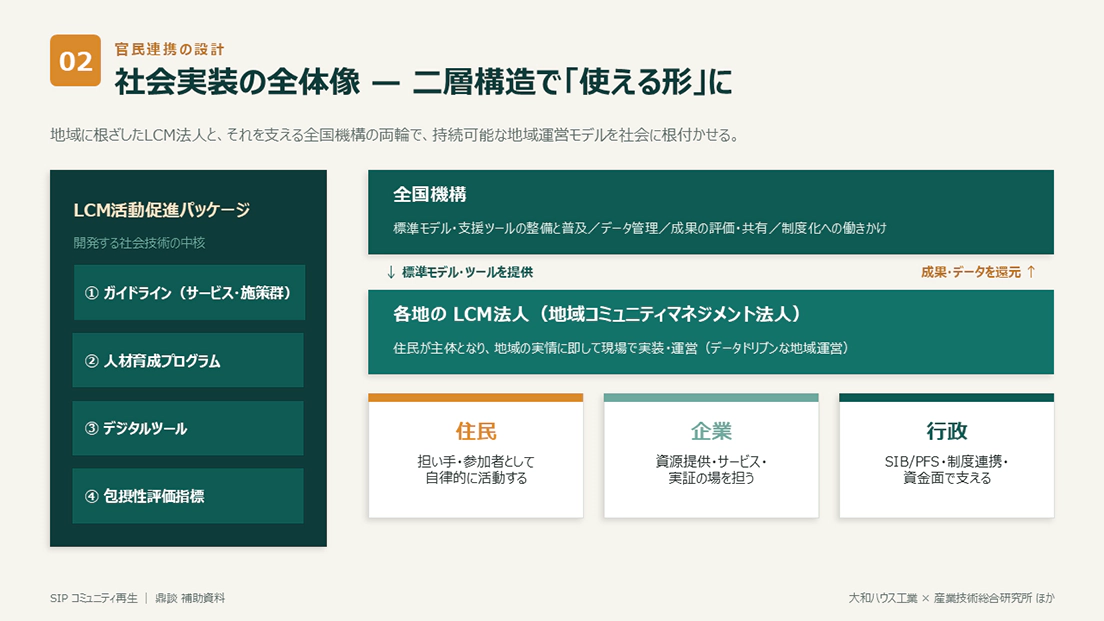Click the 各地の LCM法人 block
Viewport: 1104px width, 621px height.
pyautogui.click(x=710, y=332)
